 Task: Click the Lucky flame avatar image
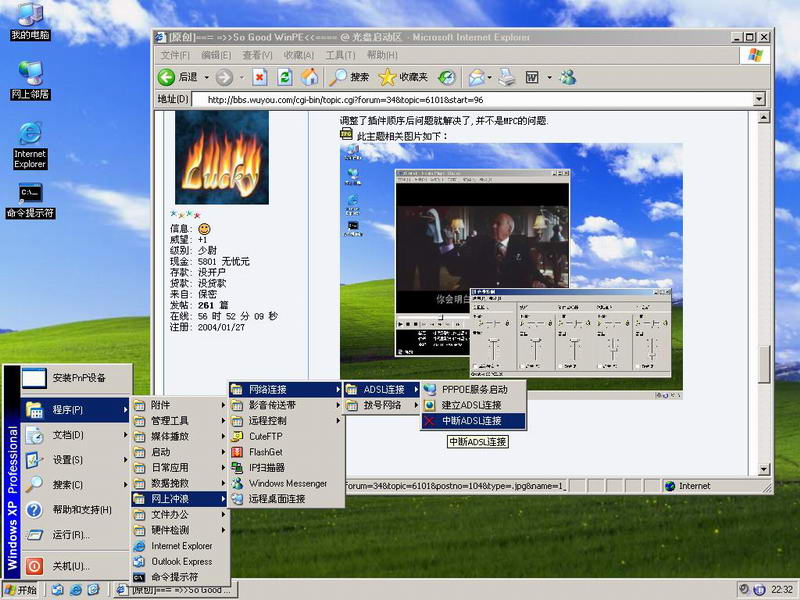tap(222, 158)
